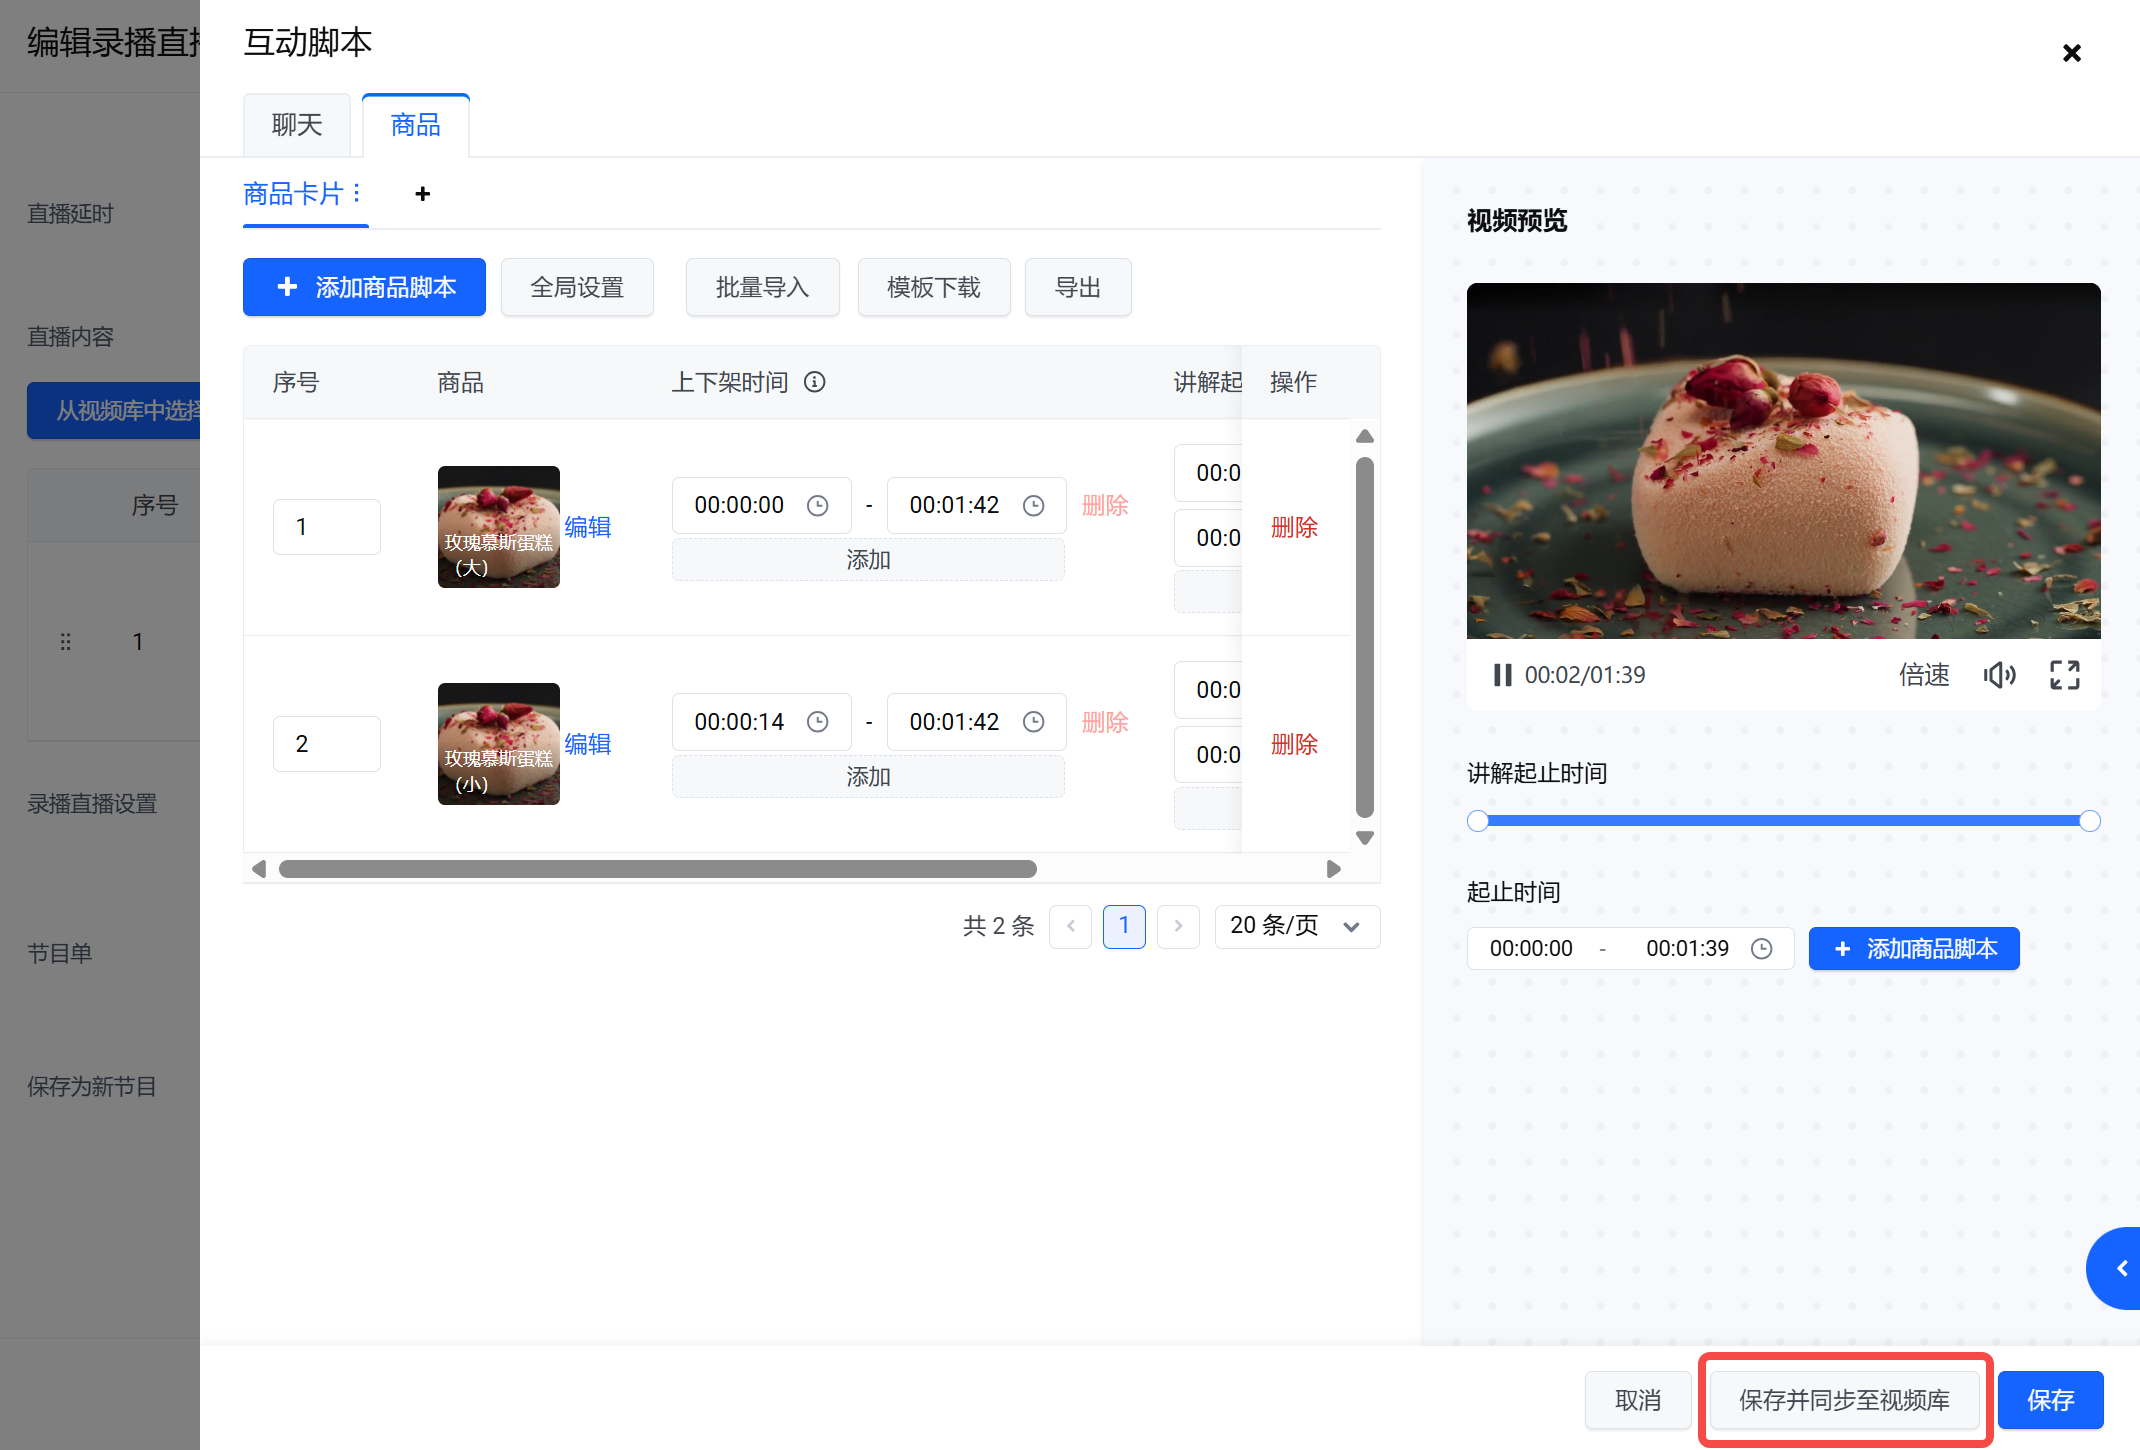Open the 倍速 playback speed menu
The image size is (2140, 1450).
(x=1924, y=675)
